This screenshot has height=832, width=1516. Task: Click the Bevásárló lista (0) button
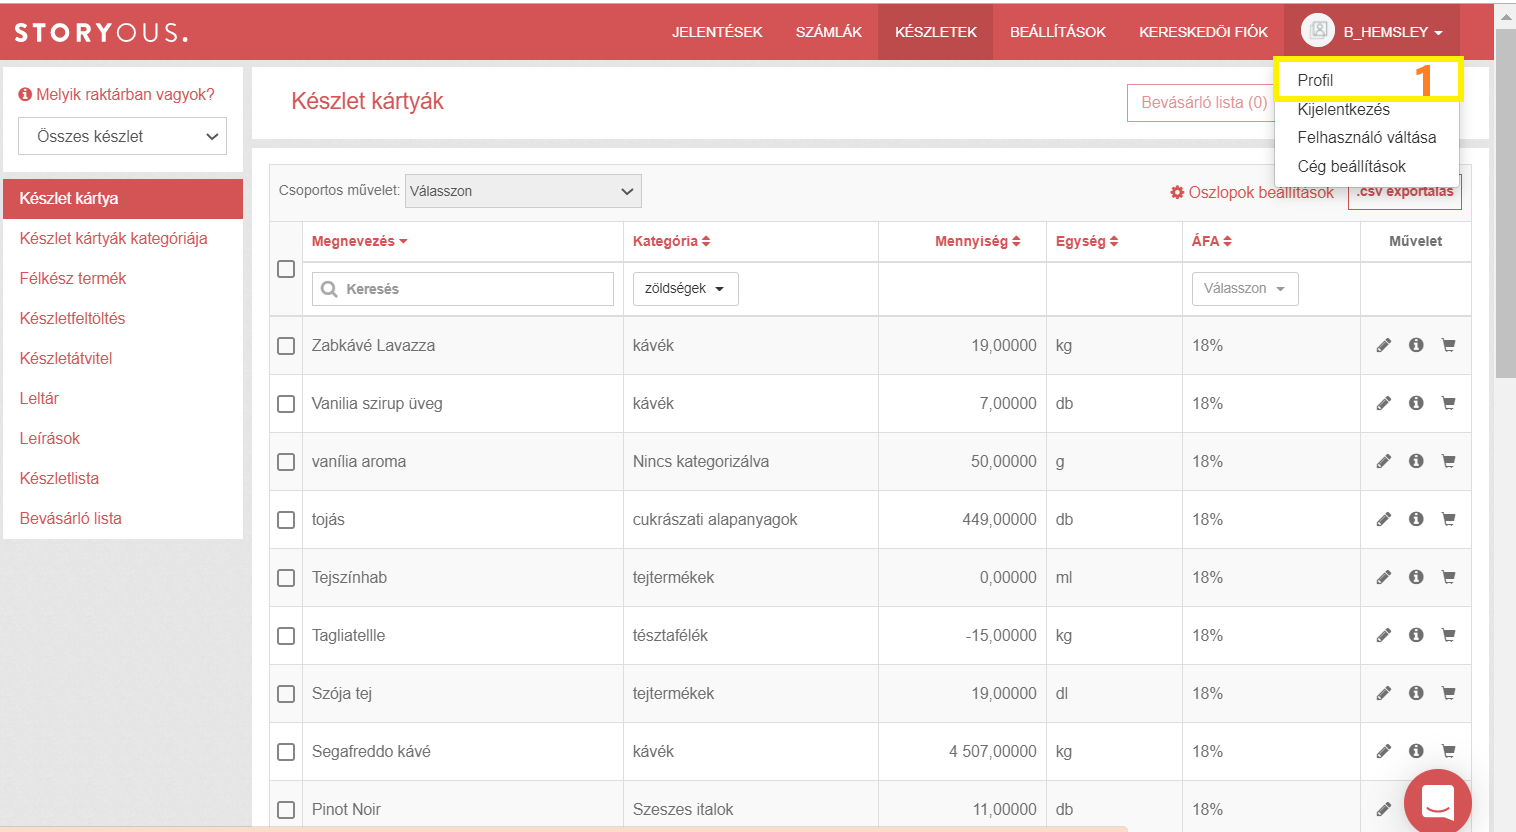1204,102
